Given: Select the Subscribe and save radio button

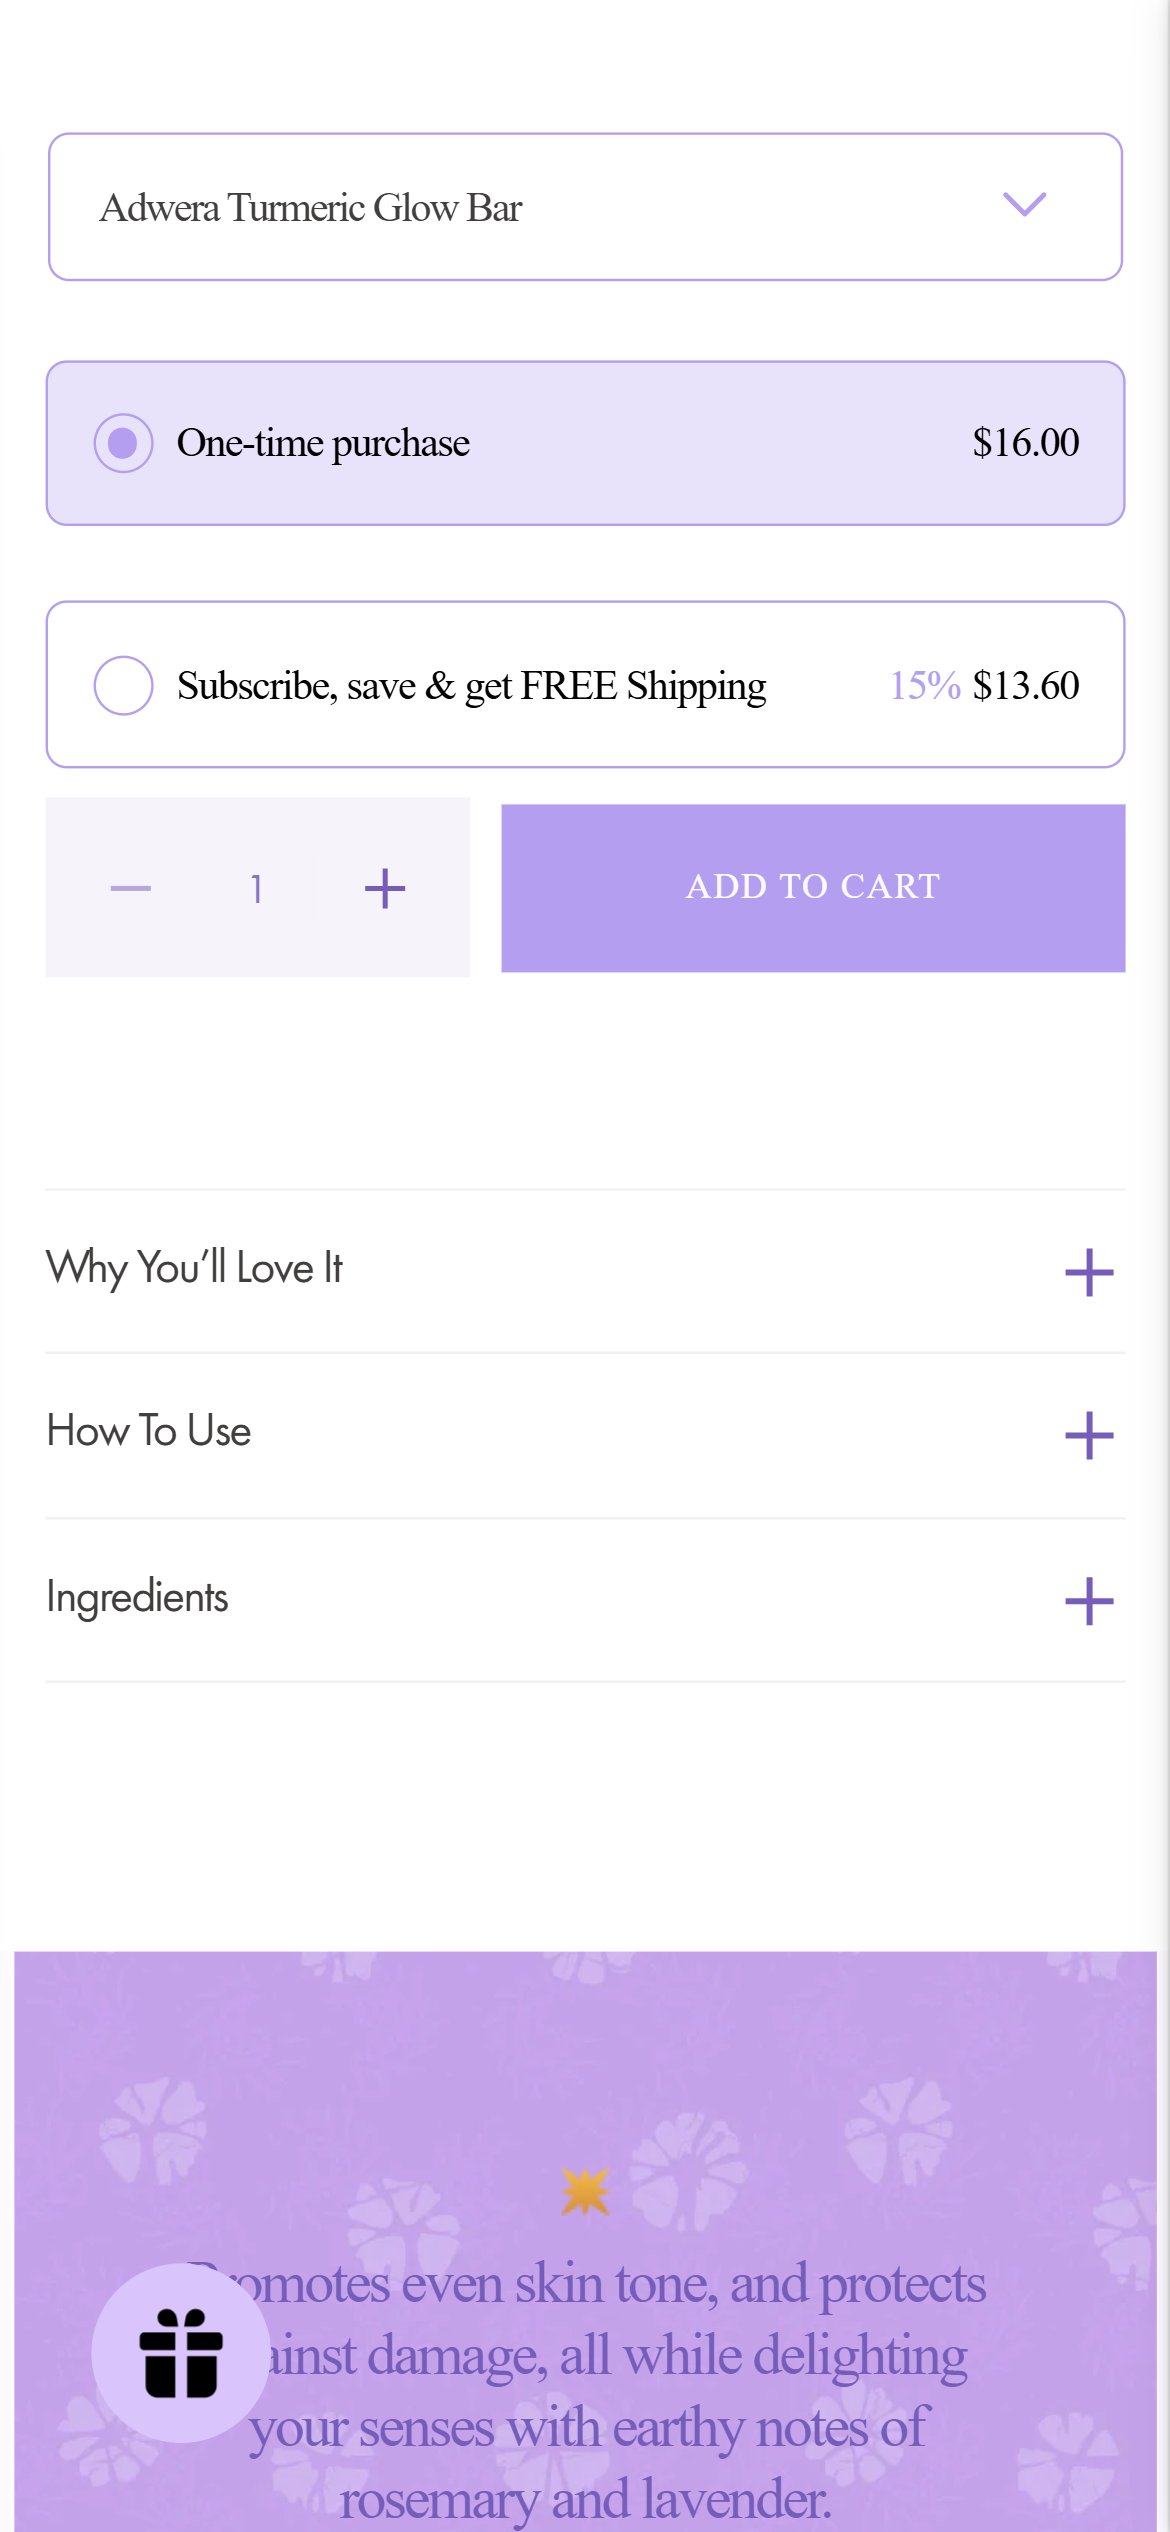Looking at the screenshot, I should click(x=123, y=685).
